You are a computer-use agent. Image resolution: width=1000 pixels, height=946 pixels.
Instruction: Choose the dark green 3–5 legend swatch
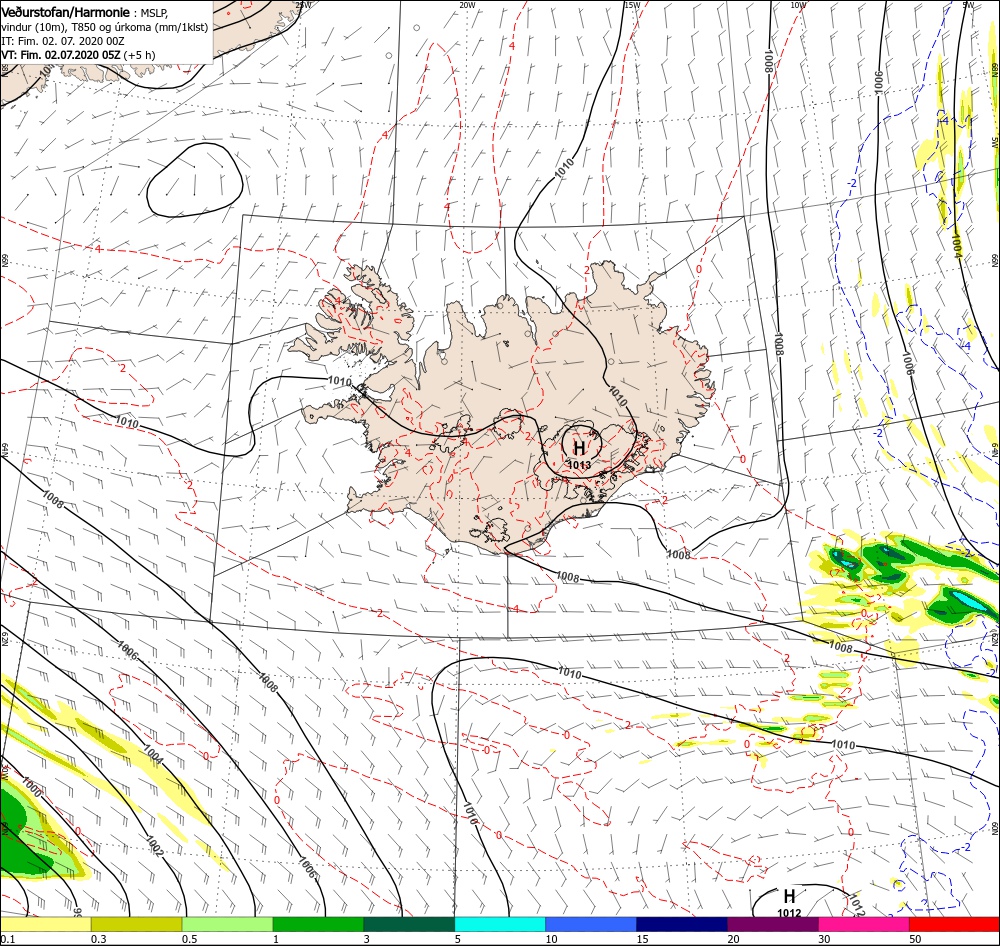409,924
